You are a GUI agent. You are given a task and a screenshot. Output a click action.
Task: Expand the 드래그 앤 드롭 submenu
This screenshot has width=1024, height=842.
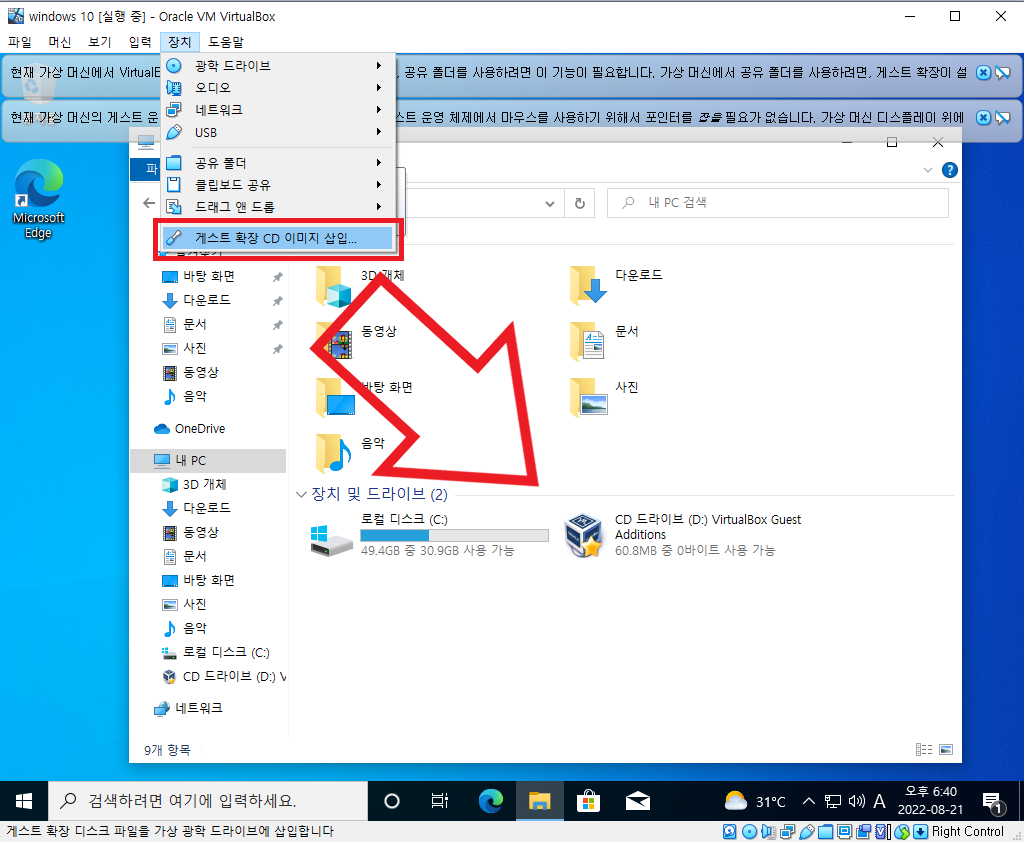click(278, 207)
